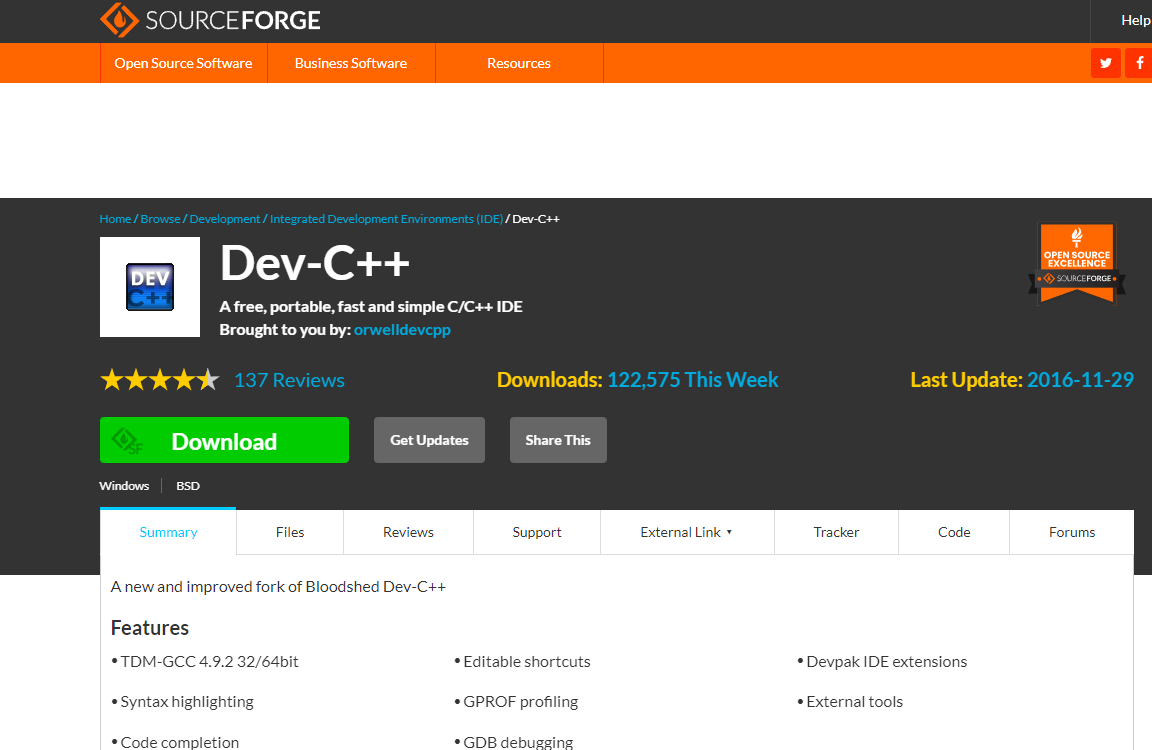Viewport: 1152px width, 750px height.
Task: Open Integrated Development Environments (IDE) breadcrumb
Action: click(x=386, y=219)
